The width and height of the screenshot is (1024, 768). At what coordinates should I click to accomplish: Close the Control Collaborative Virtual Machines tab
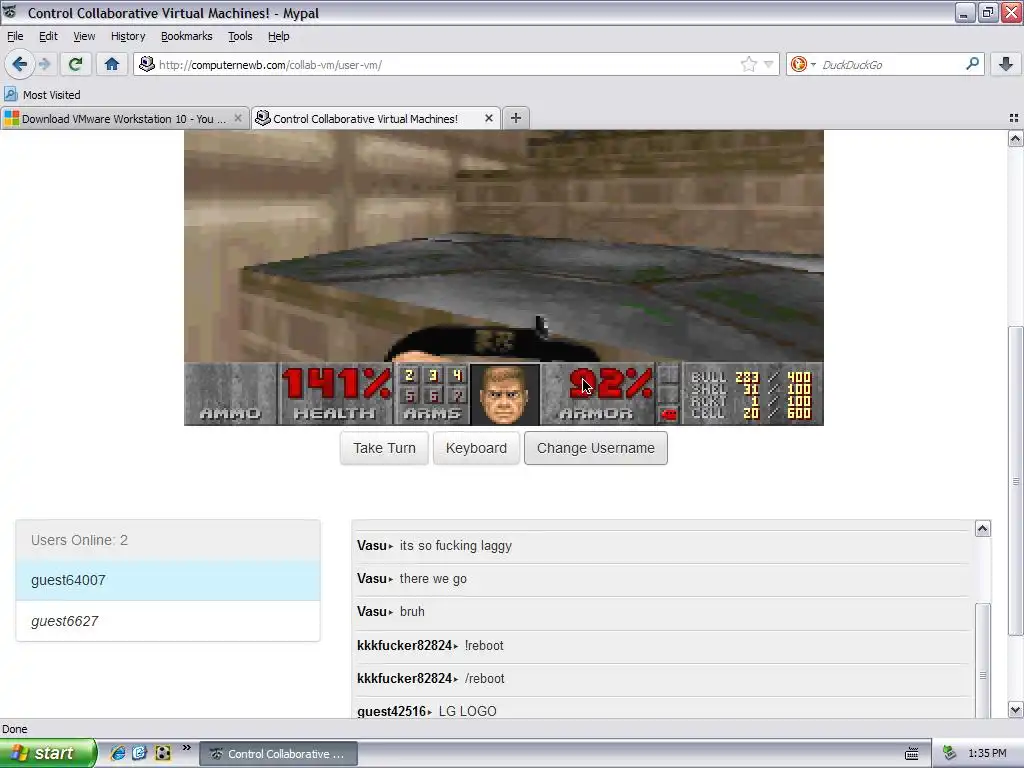tap(488, 118)
